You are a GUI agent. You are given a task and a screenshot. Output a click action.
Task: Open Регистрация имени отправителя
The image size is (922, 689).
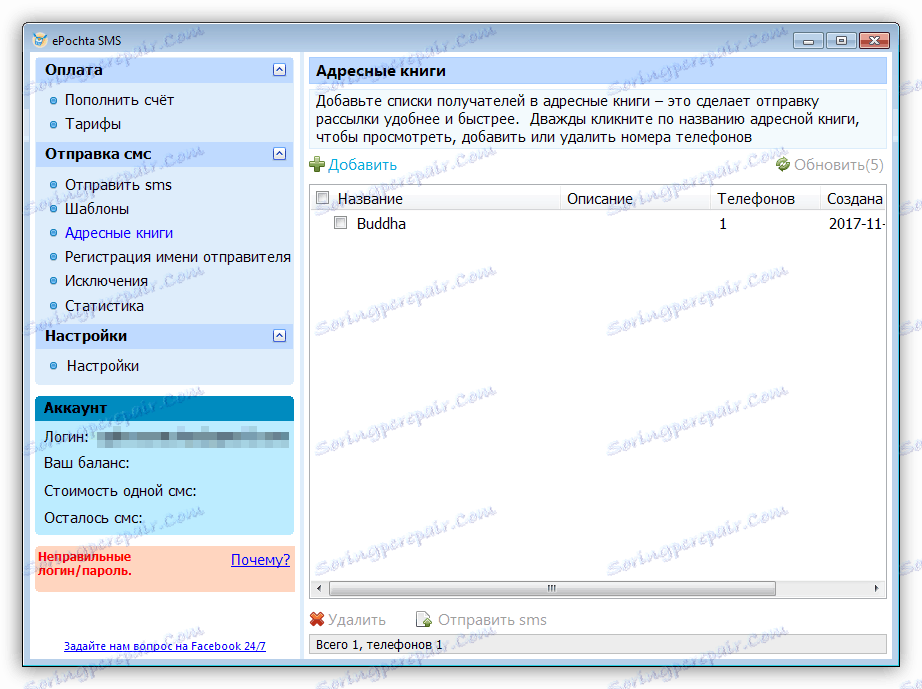tap(178, 257)
